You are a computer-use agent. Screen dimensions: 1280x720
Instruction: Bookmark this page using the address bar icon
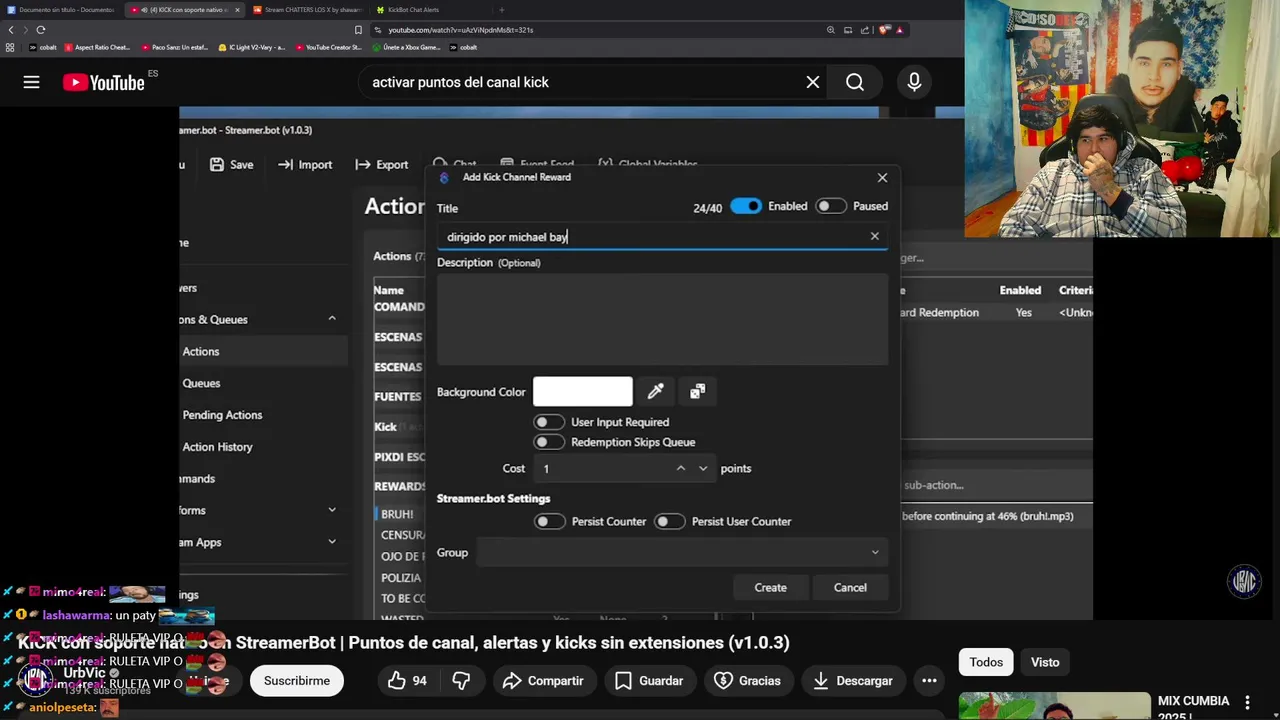[359, 30]
